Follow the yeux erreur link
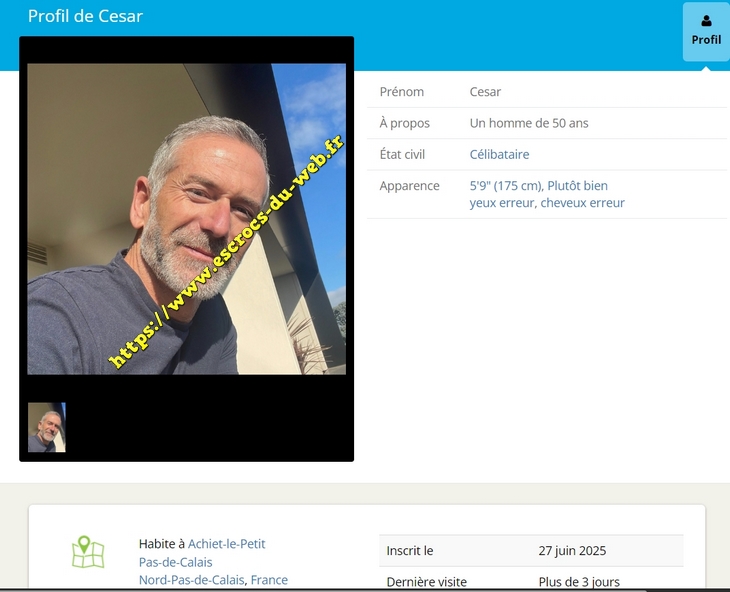 coord(501,202)
